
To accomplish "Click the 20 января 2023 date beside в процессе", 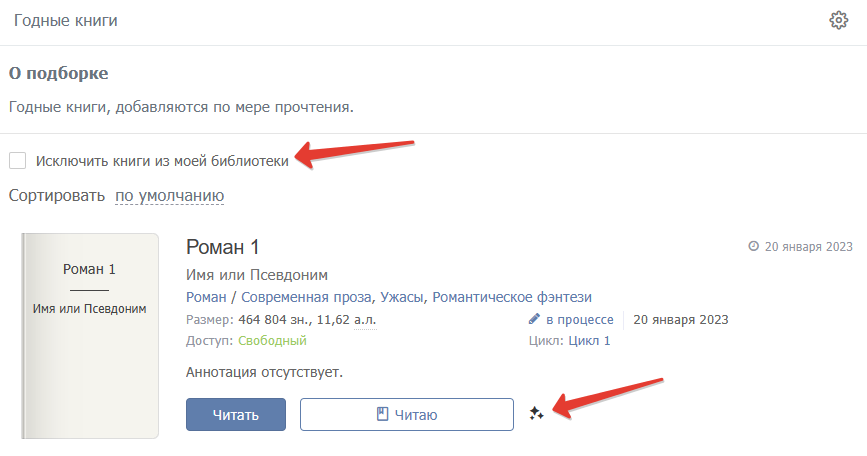I will [x=681, y=319].
